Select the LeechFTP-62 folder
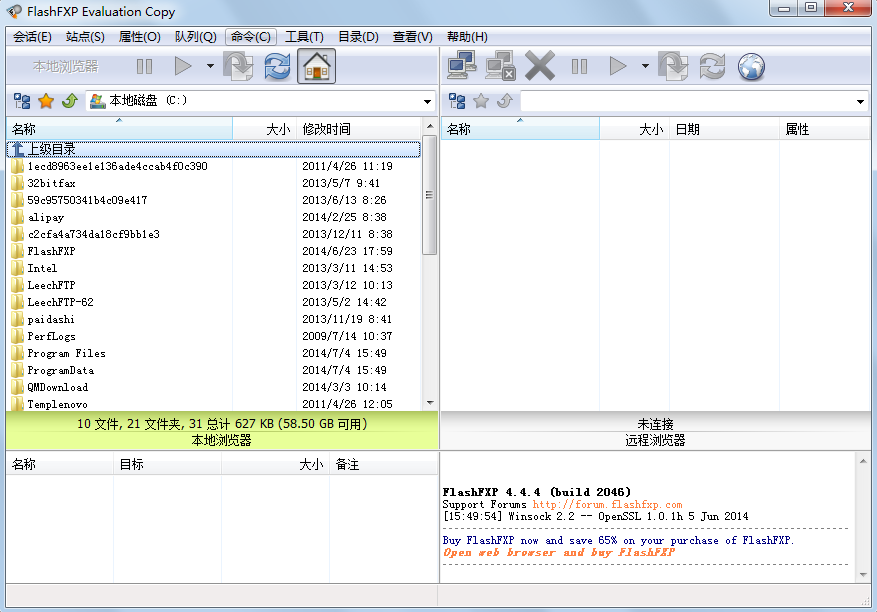This screenshot has height=612, width=877. [x=214, y=302]
